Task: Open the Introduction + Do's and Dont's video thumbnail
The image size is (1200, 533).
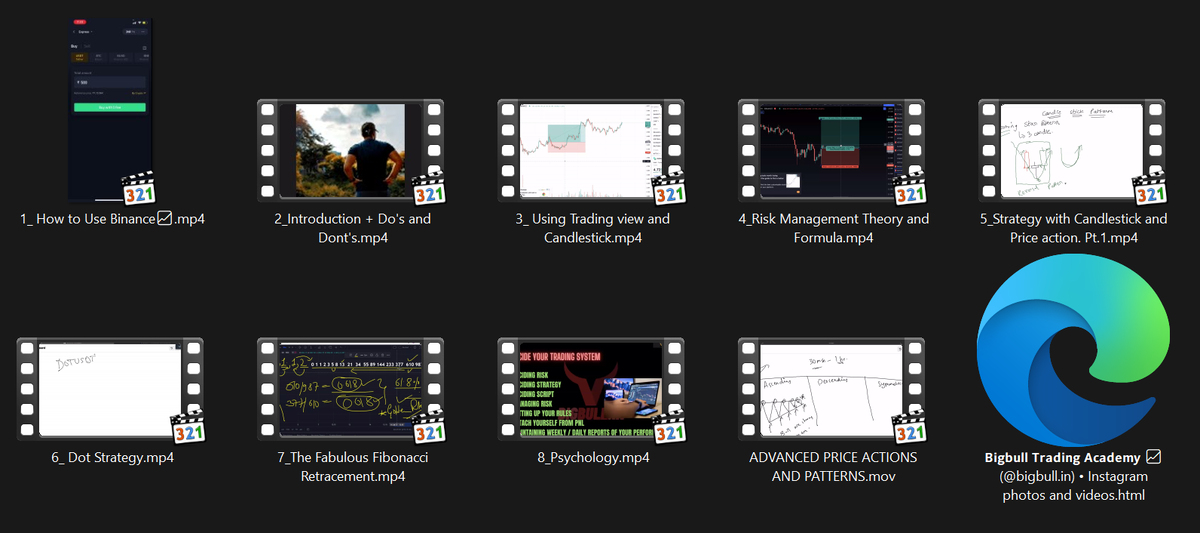Action: [x=351, y=151]
